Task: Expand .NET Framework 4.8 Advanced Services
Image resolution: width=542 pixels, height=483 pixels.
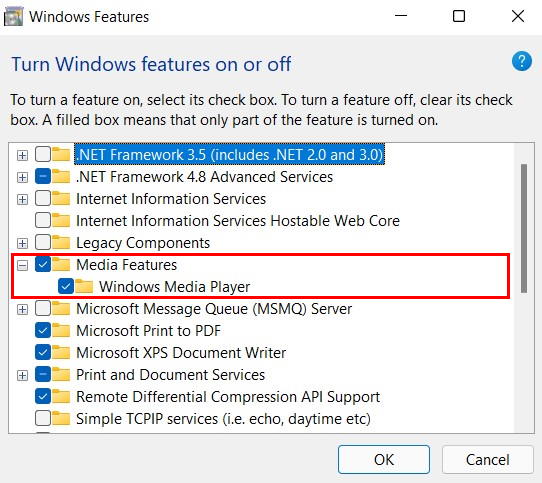Action: [x=22, y=177]
